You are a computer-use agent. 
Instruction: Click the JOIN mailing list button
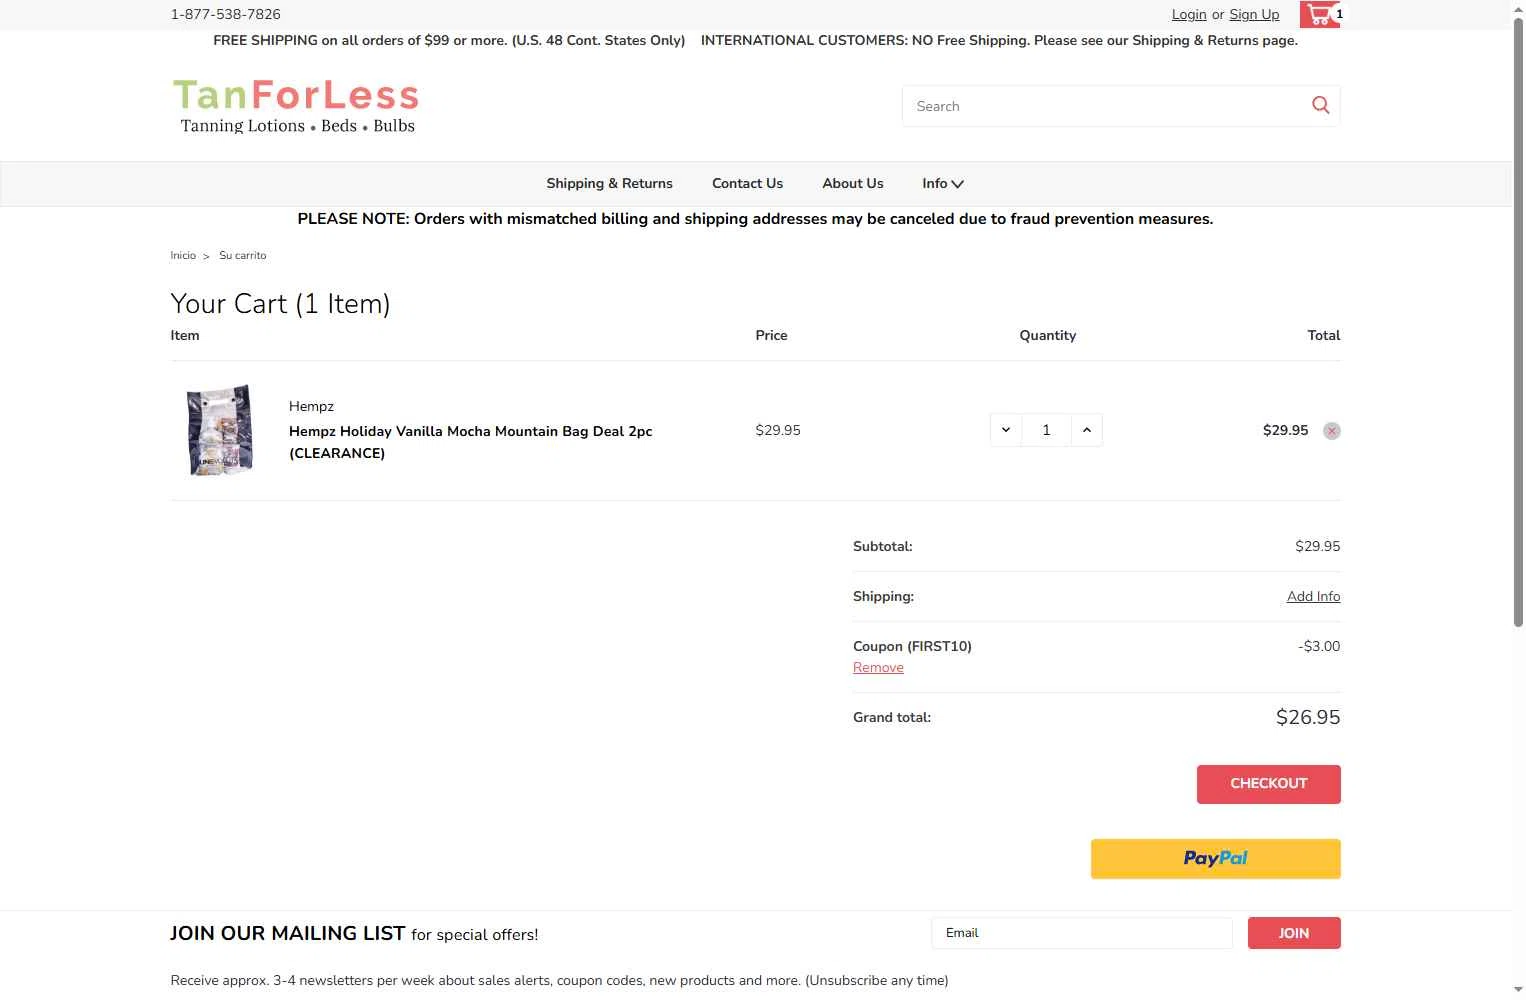tap(1294, 933)
